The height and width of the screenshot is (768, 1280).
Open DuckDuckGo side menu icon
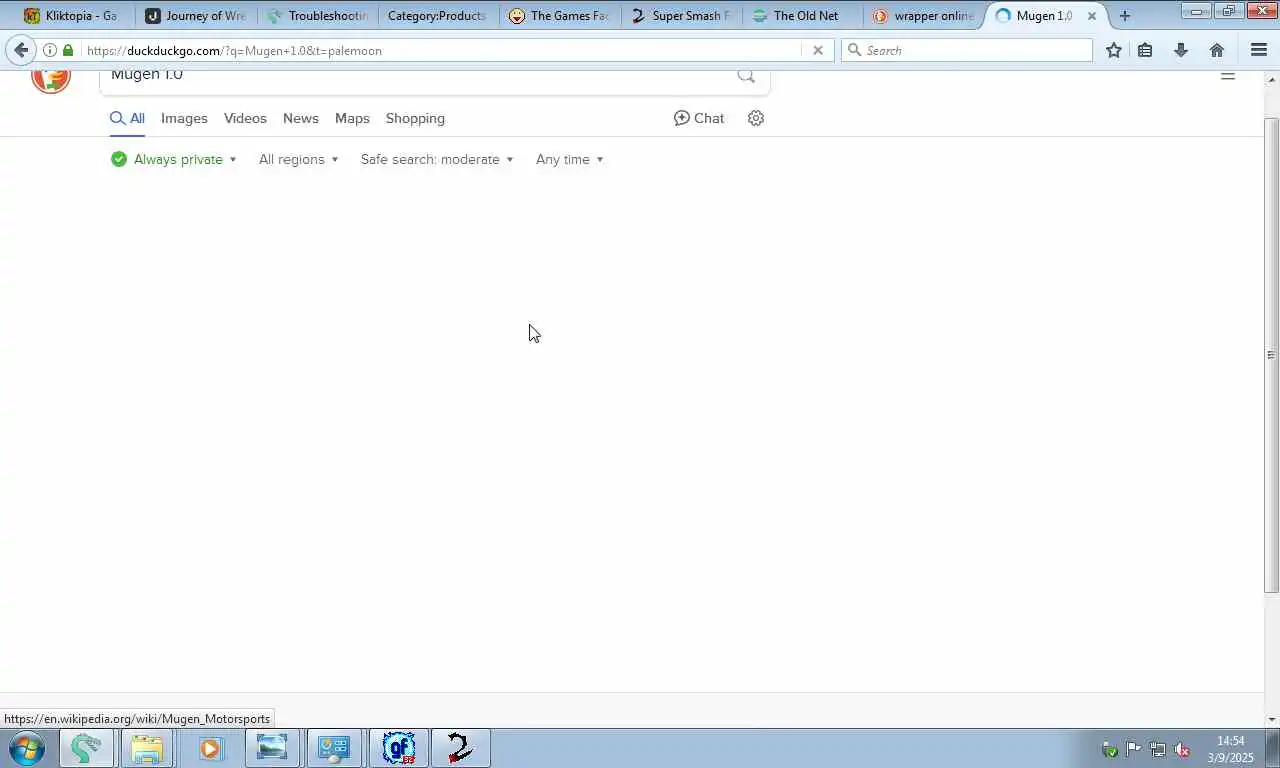tap(1228, 76)
